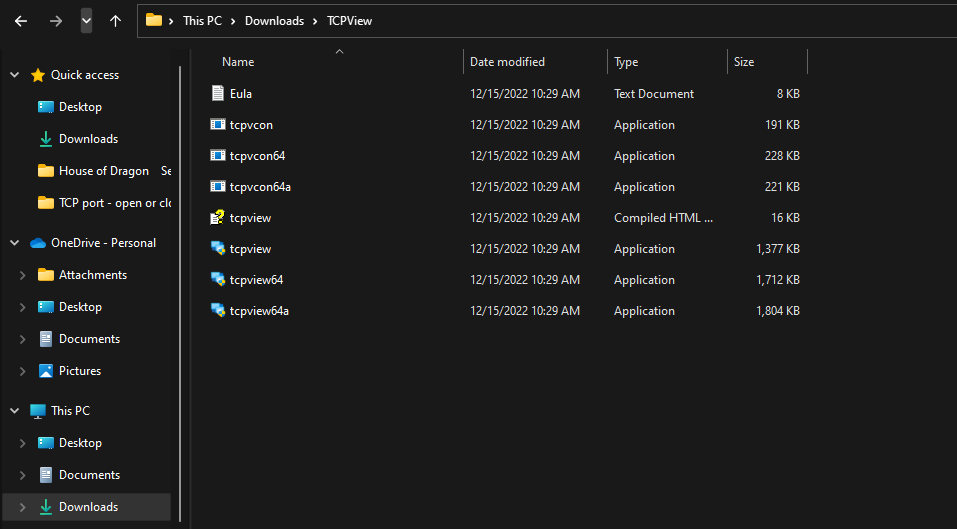Open Desktop under Quick access
The height and width of the screenshot is (529, 957).
click(x=80, y=107)
